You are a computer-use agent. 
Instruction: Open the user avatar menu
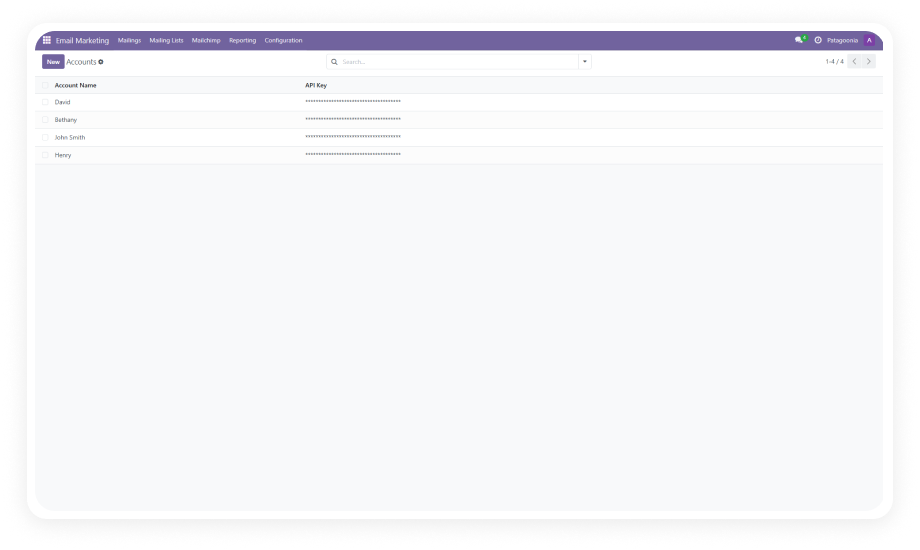click(x=869, y=40)
